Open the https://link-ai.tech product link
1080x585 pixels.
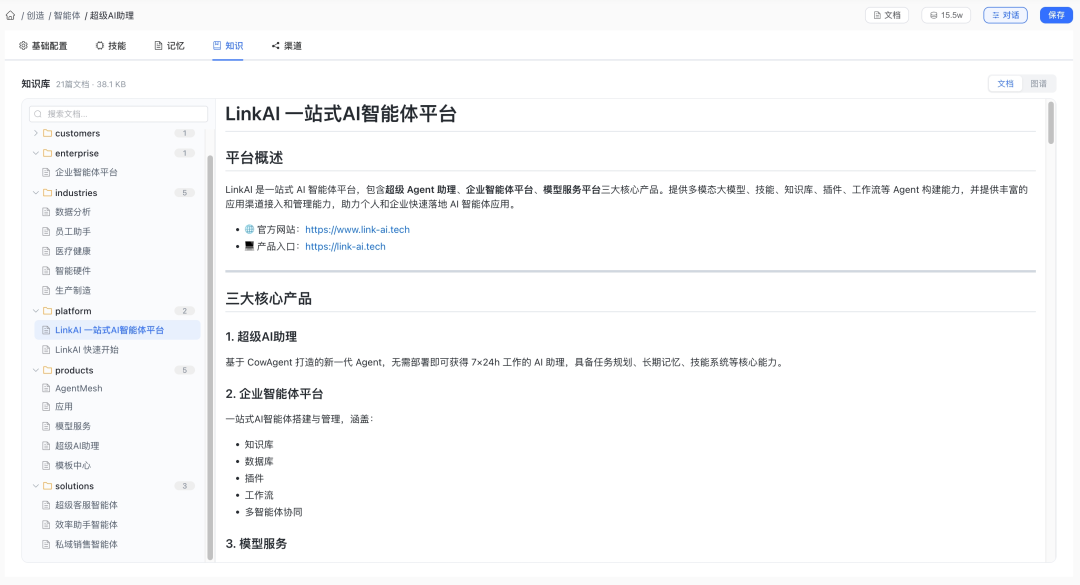click(x=345, y=246)
